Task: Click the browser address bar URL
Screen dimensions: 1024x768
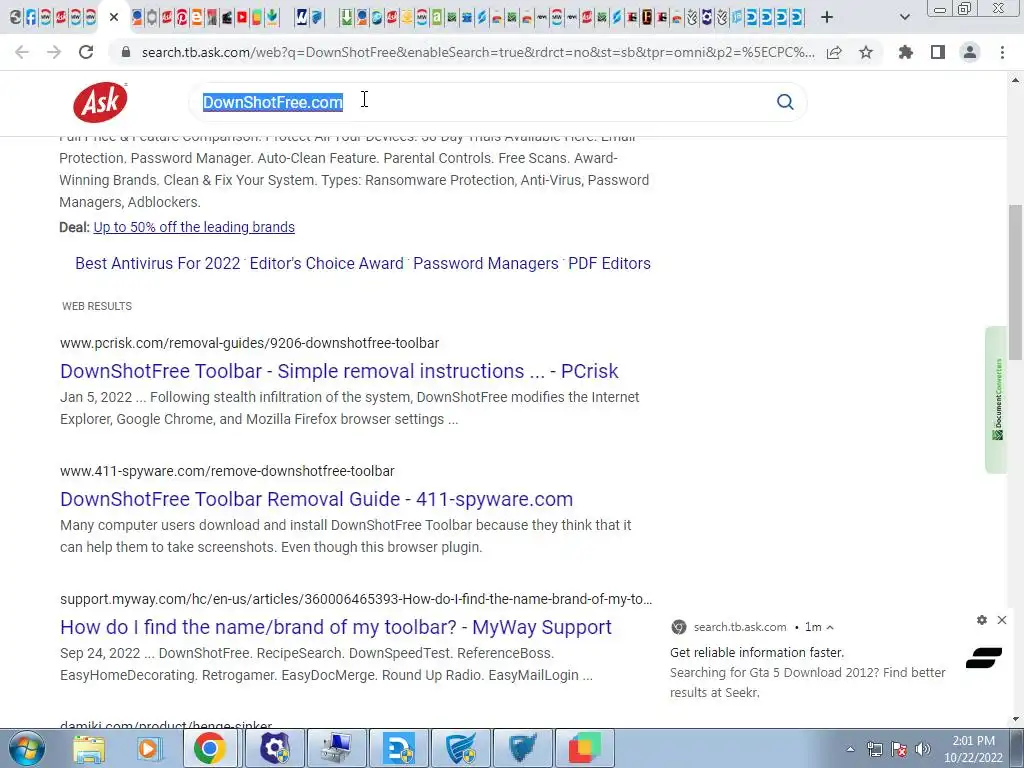Action: click(477, 52)
